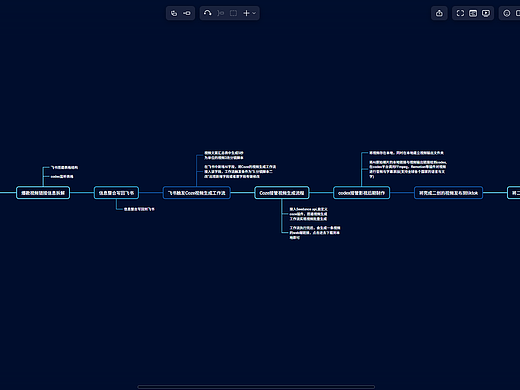The image size is (520, 390).
Task: Open the dropdown arrow beside plus icon
Action: tap(254, 13)
